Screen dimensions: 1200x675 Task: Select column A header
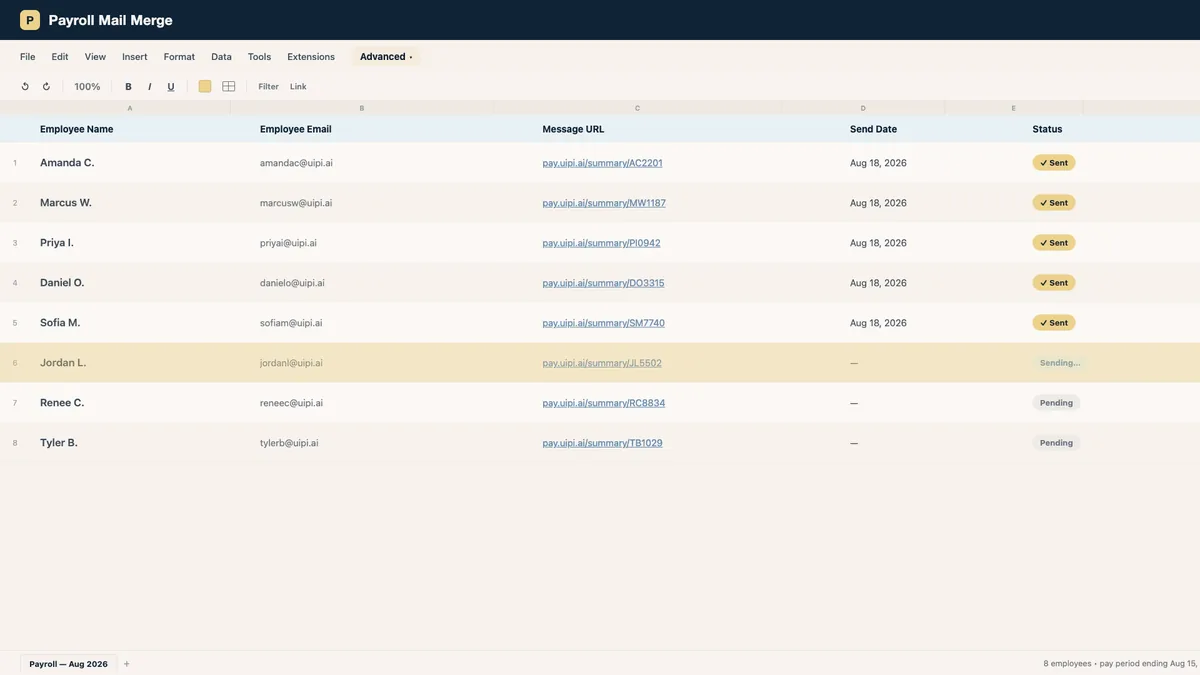tap(130, 108)
